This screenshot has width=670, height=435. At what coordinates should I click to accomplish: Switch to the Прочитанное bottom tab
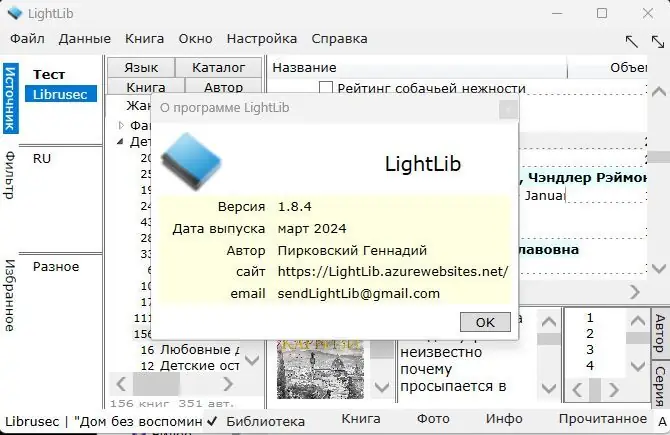[x=602, y=418]
